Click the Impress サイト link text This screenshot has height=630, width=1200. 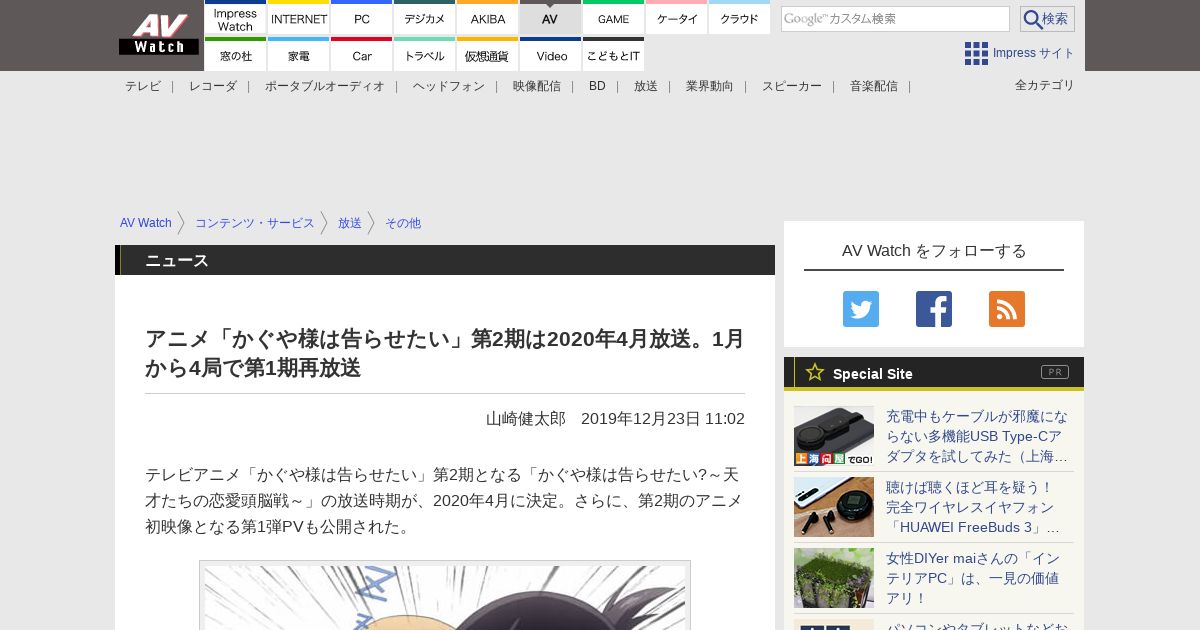pos(1034,53)
